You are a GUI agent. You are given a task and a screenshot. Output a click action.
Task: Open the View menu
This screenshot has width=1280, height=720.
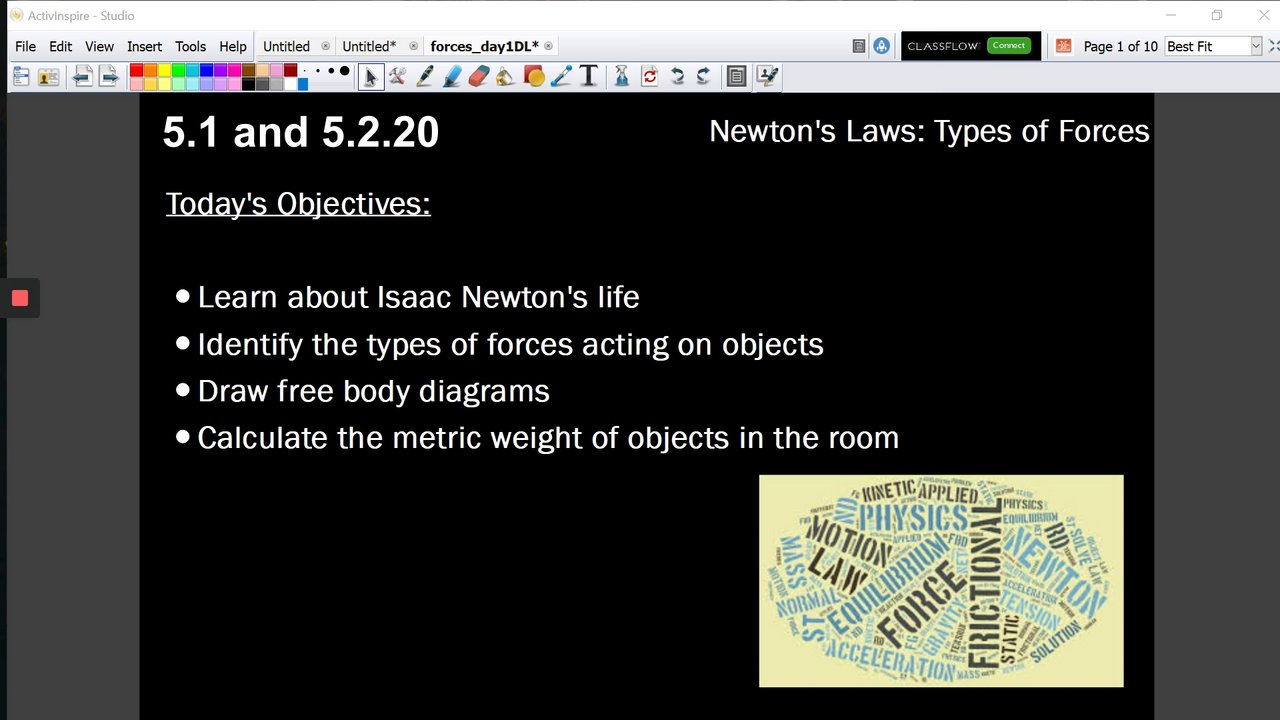tap(99, 46)
